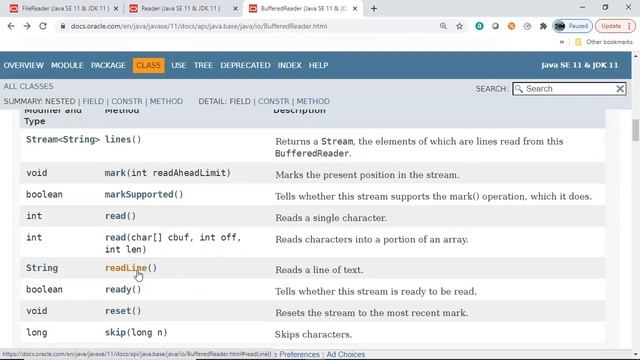
Task: Click the green circular extension icon
Action: point(479,26)
